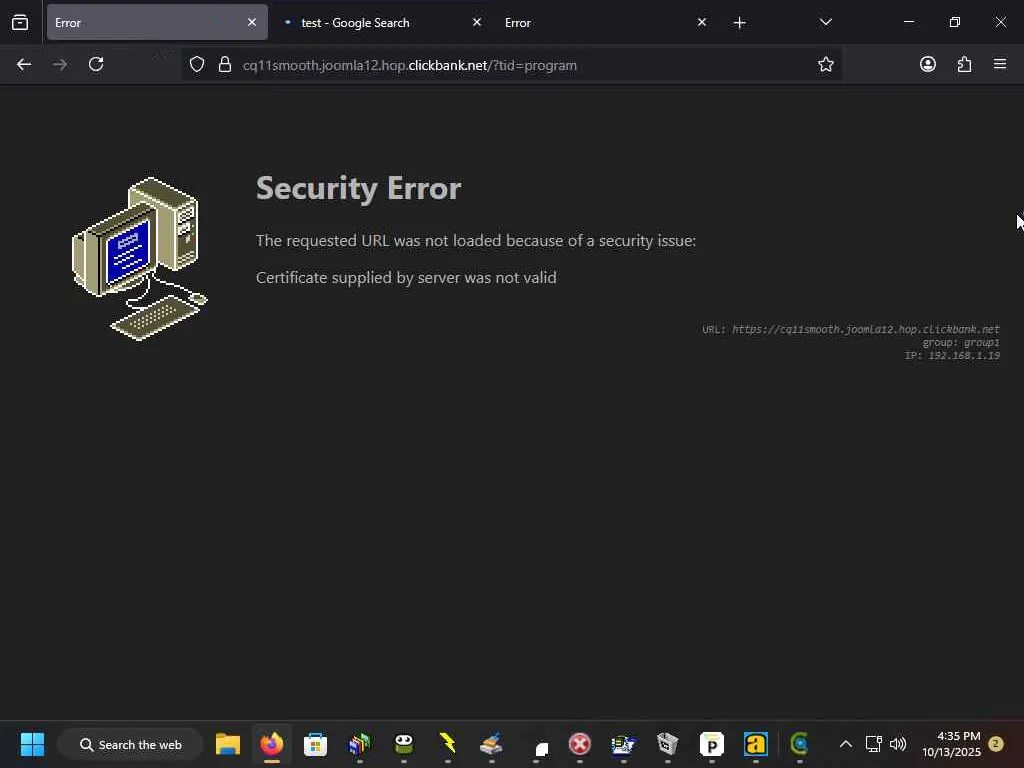1024x768 pixels.
Task: Open the tracking protection shield icon
Action: click(x=197, y=65)
